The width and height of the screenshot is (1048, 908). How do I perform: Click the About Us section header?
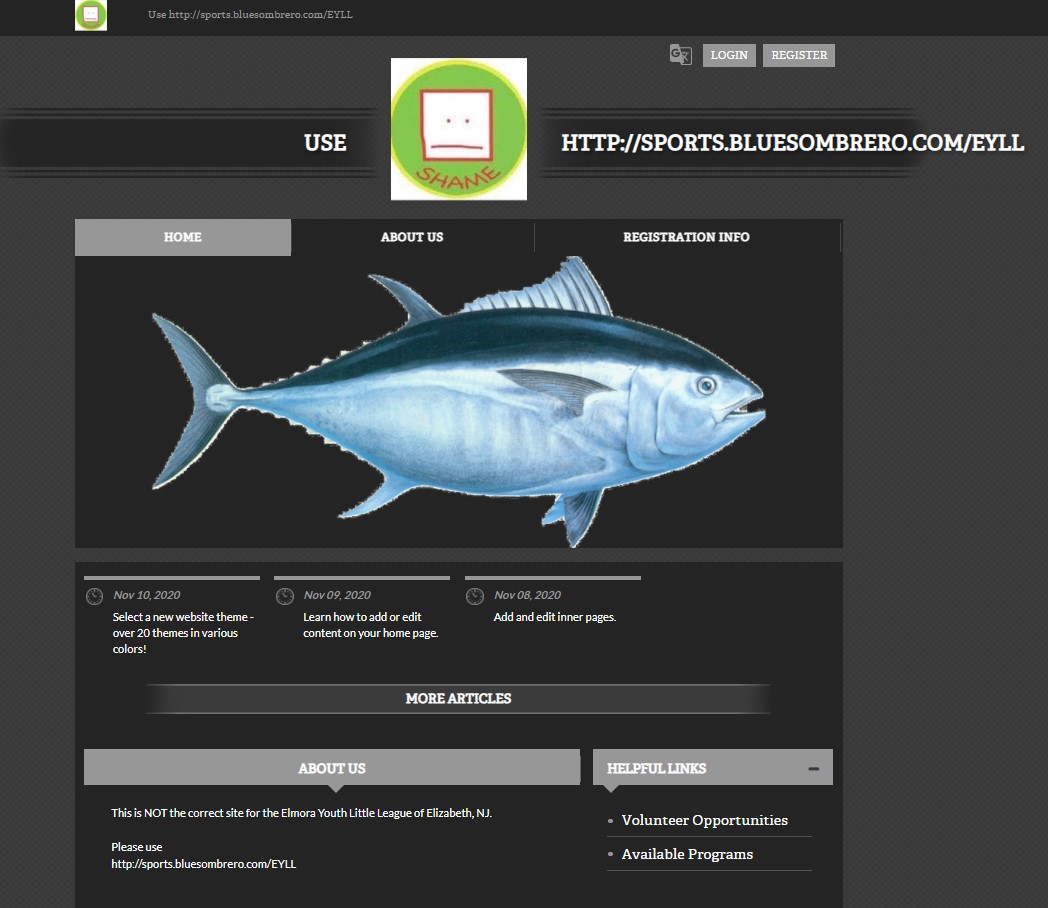point(332,767)
